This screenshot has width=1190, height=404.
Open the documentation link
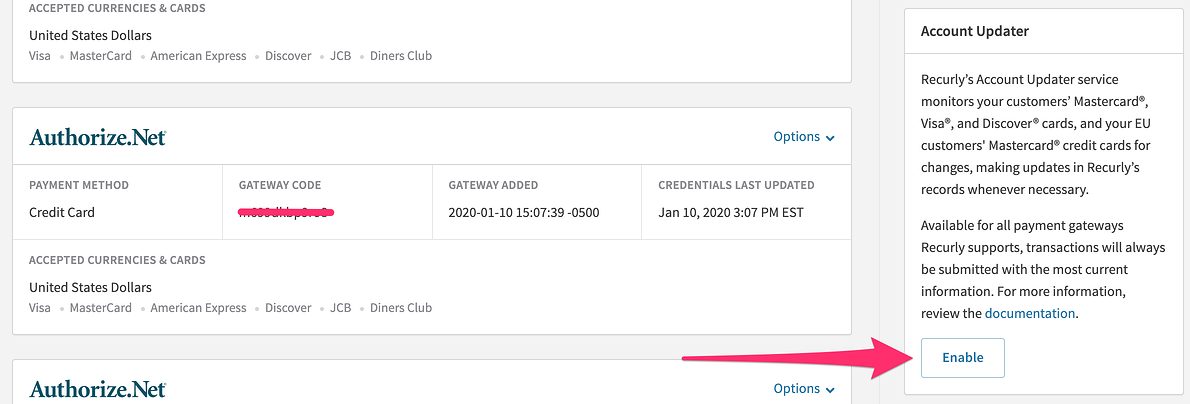pyautogui.click(x=1029, y=313)
